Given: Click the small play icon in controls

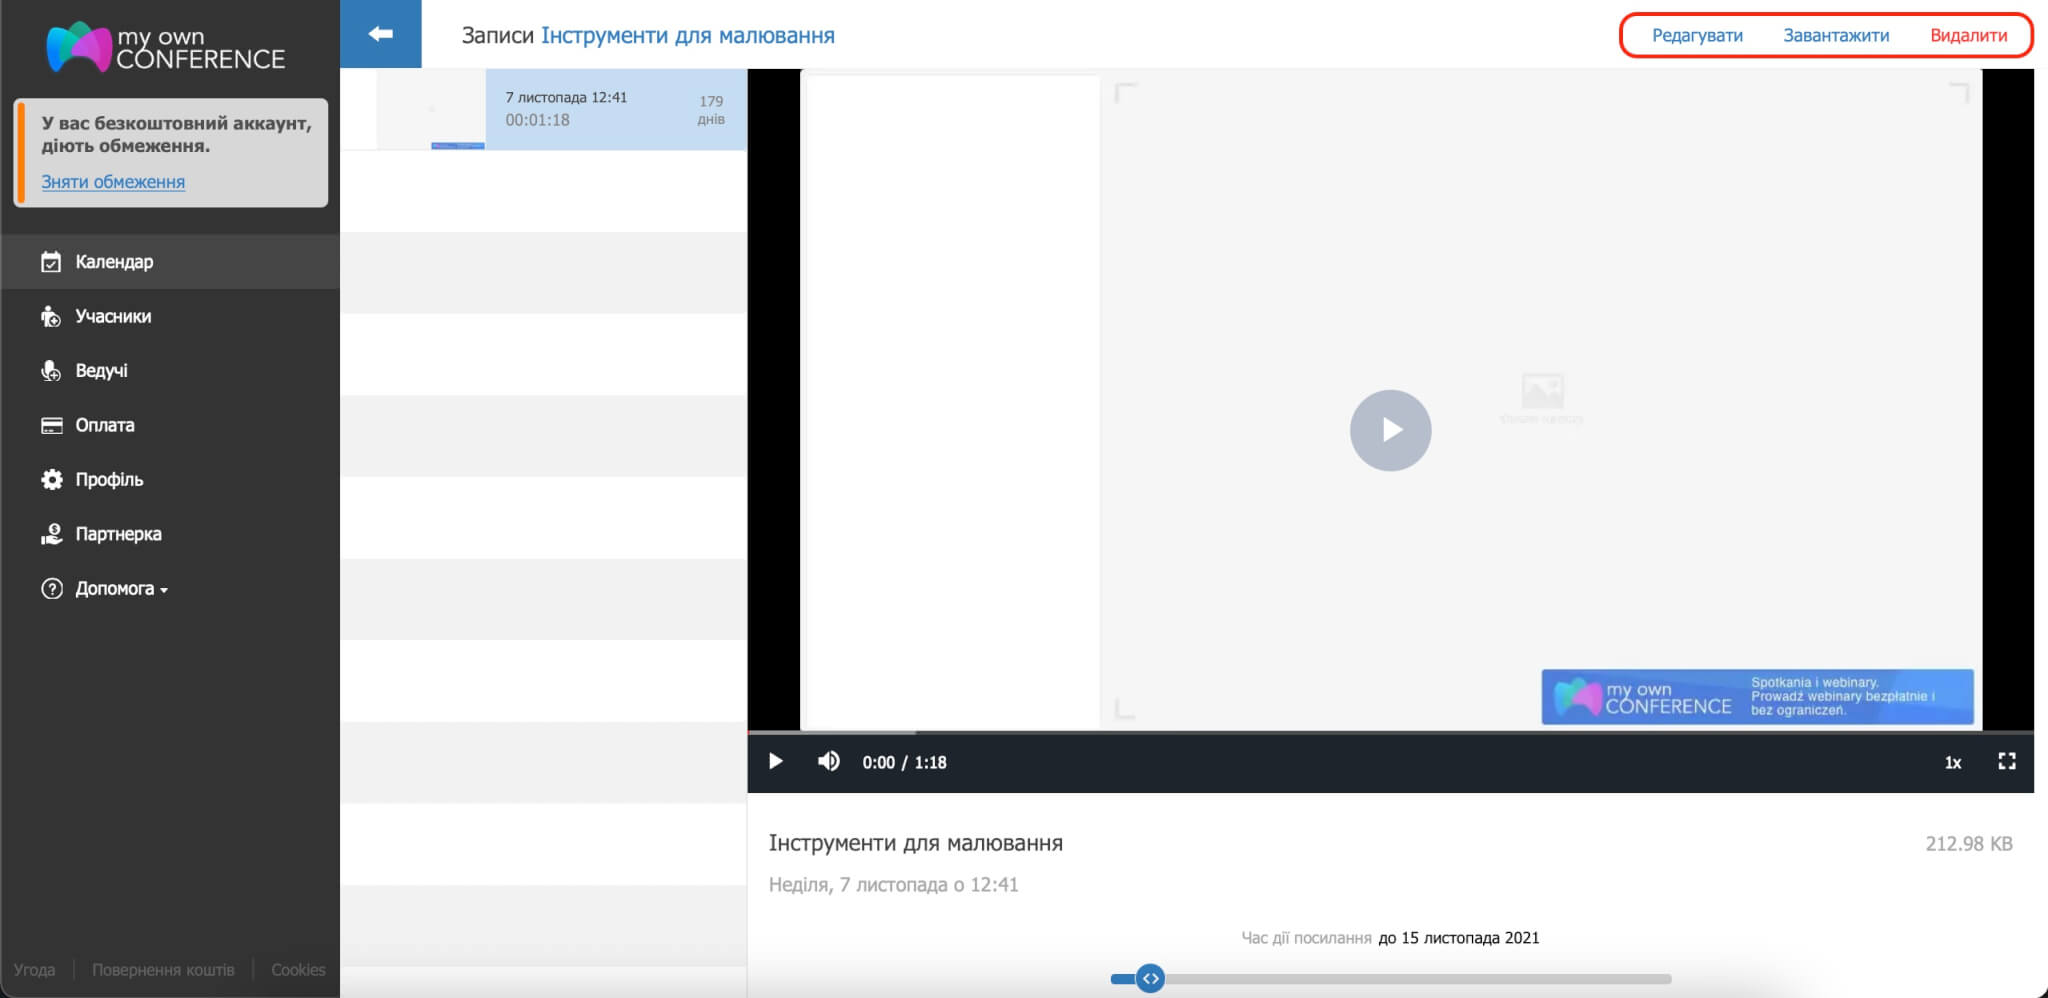Looking at the screenshot, I should click(775, 762).
